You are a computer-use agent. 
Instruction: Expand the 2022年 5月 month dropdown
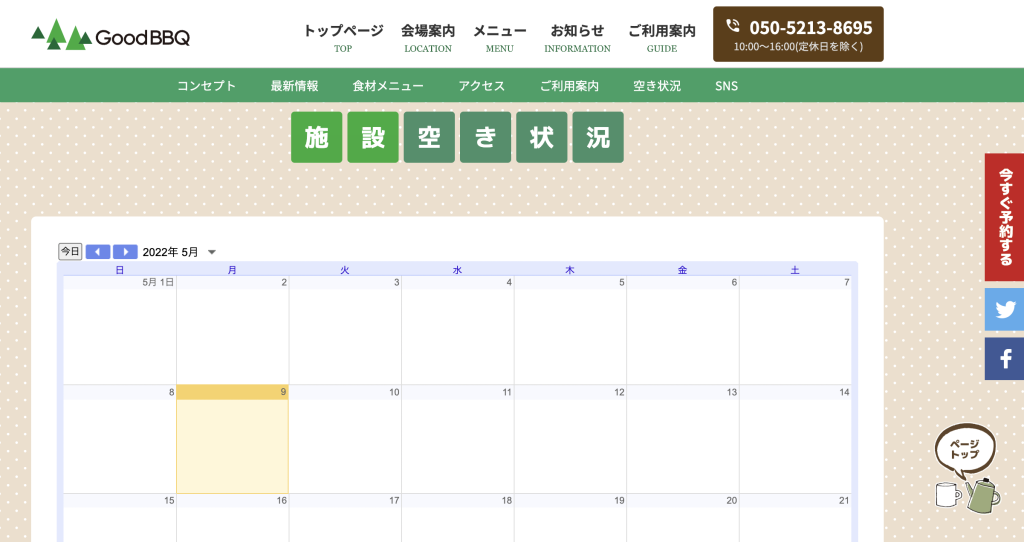(x=211, y=252)
